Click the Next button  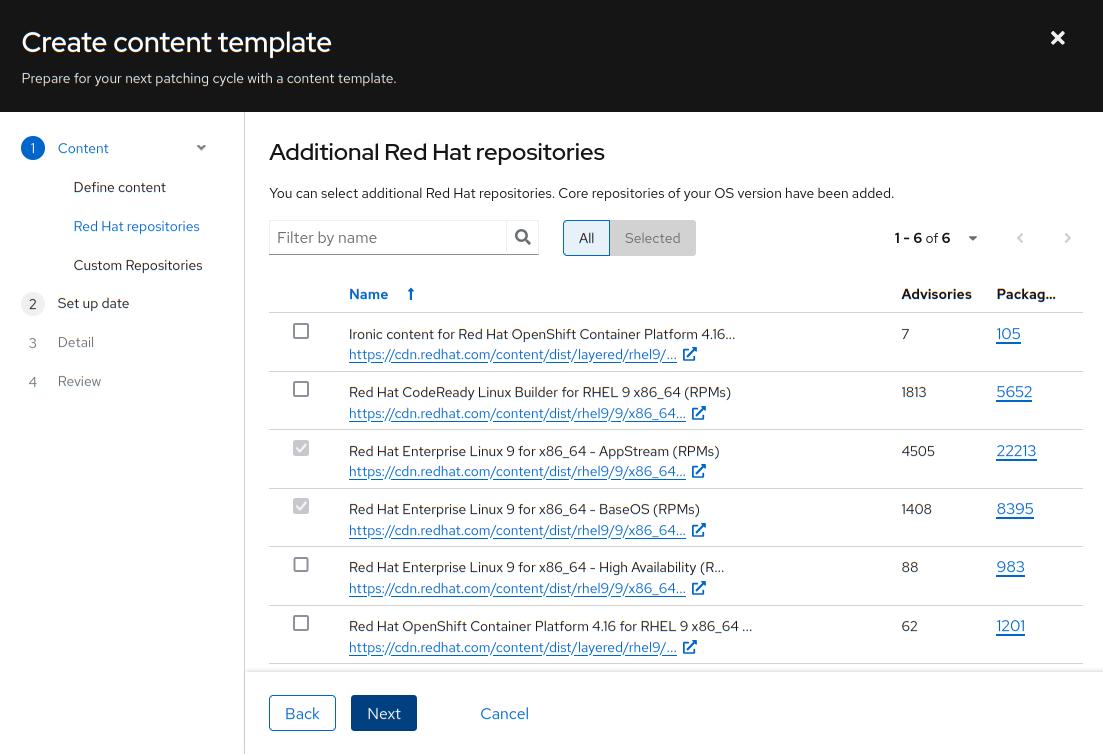pos(383,713)
